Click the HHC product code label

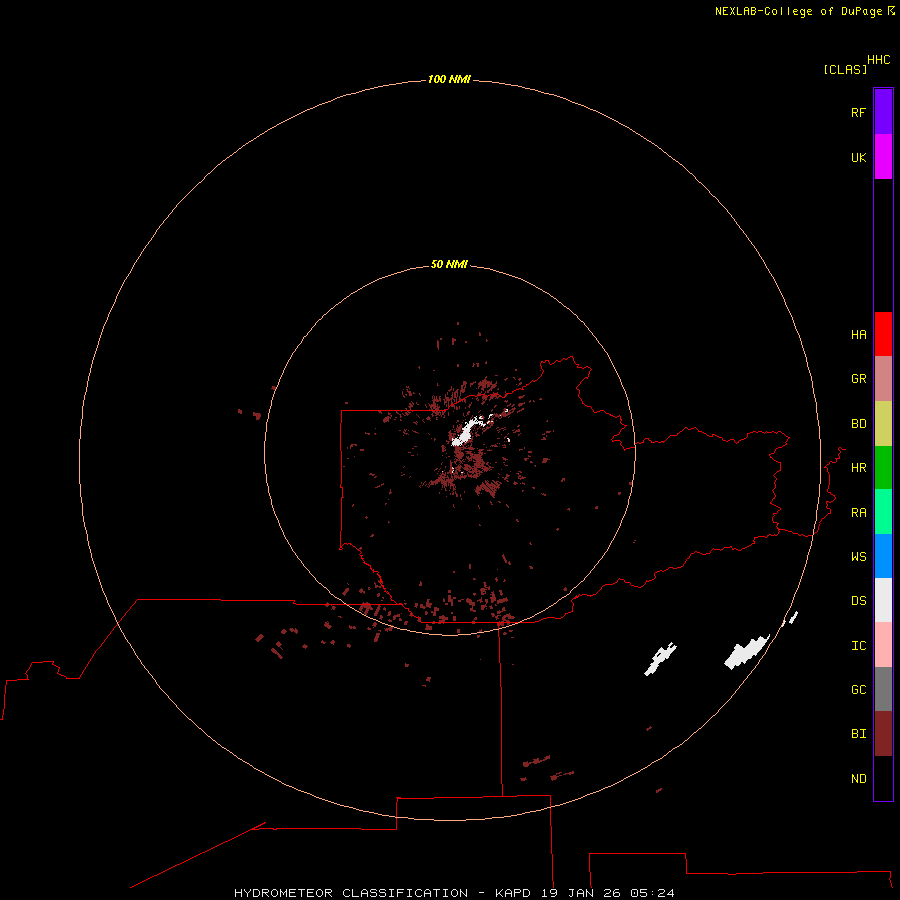[878, 60]
